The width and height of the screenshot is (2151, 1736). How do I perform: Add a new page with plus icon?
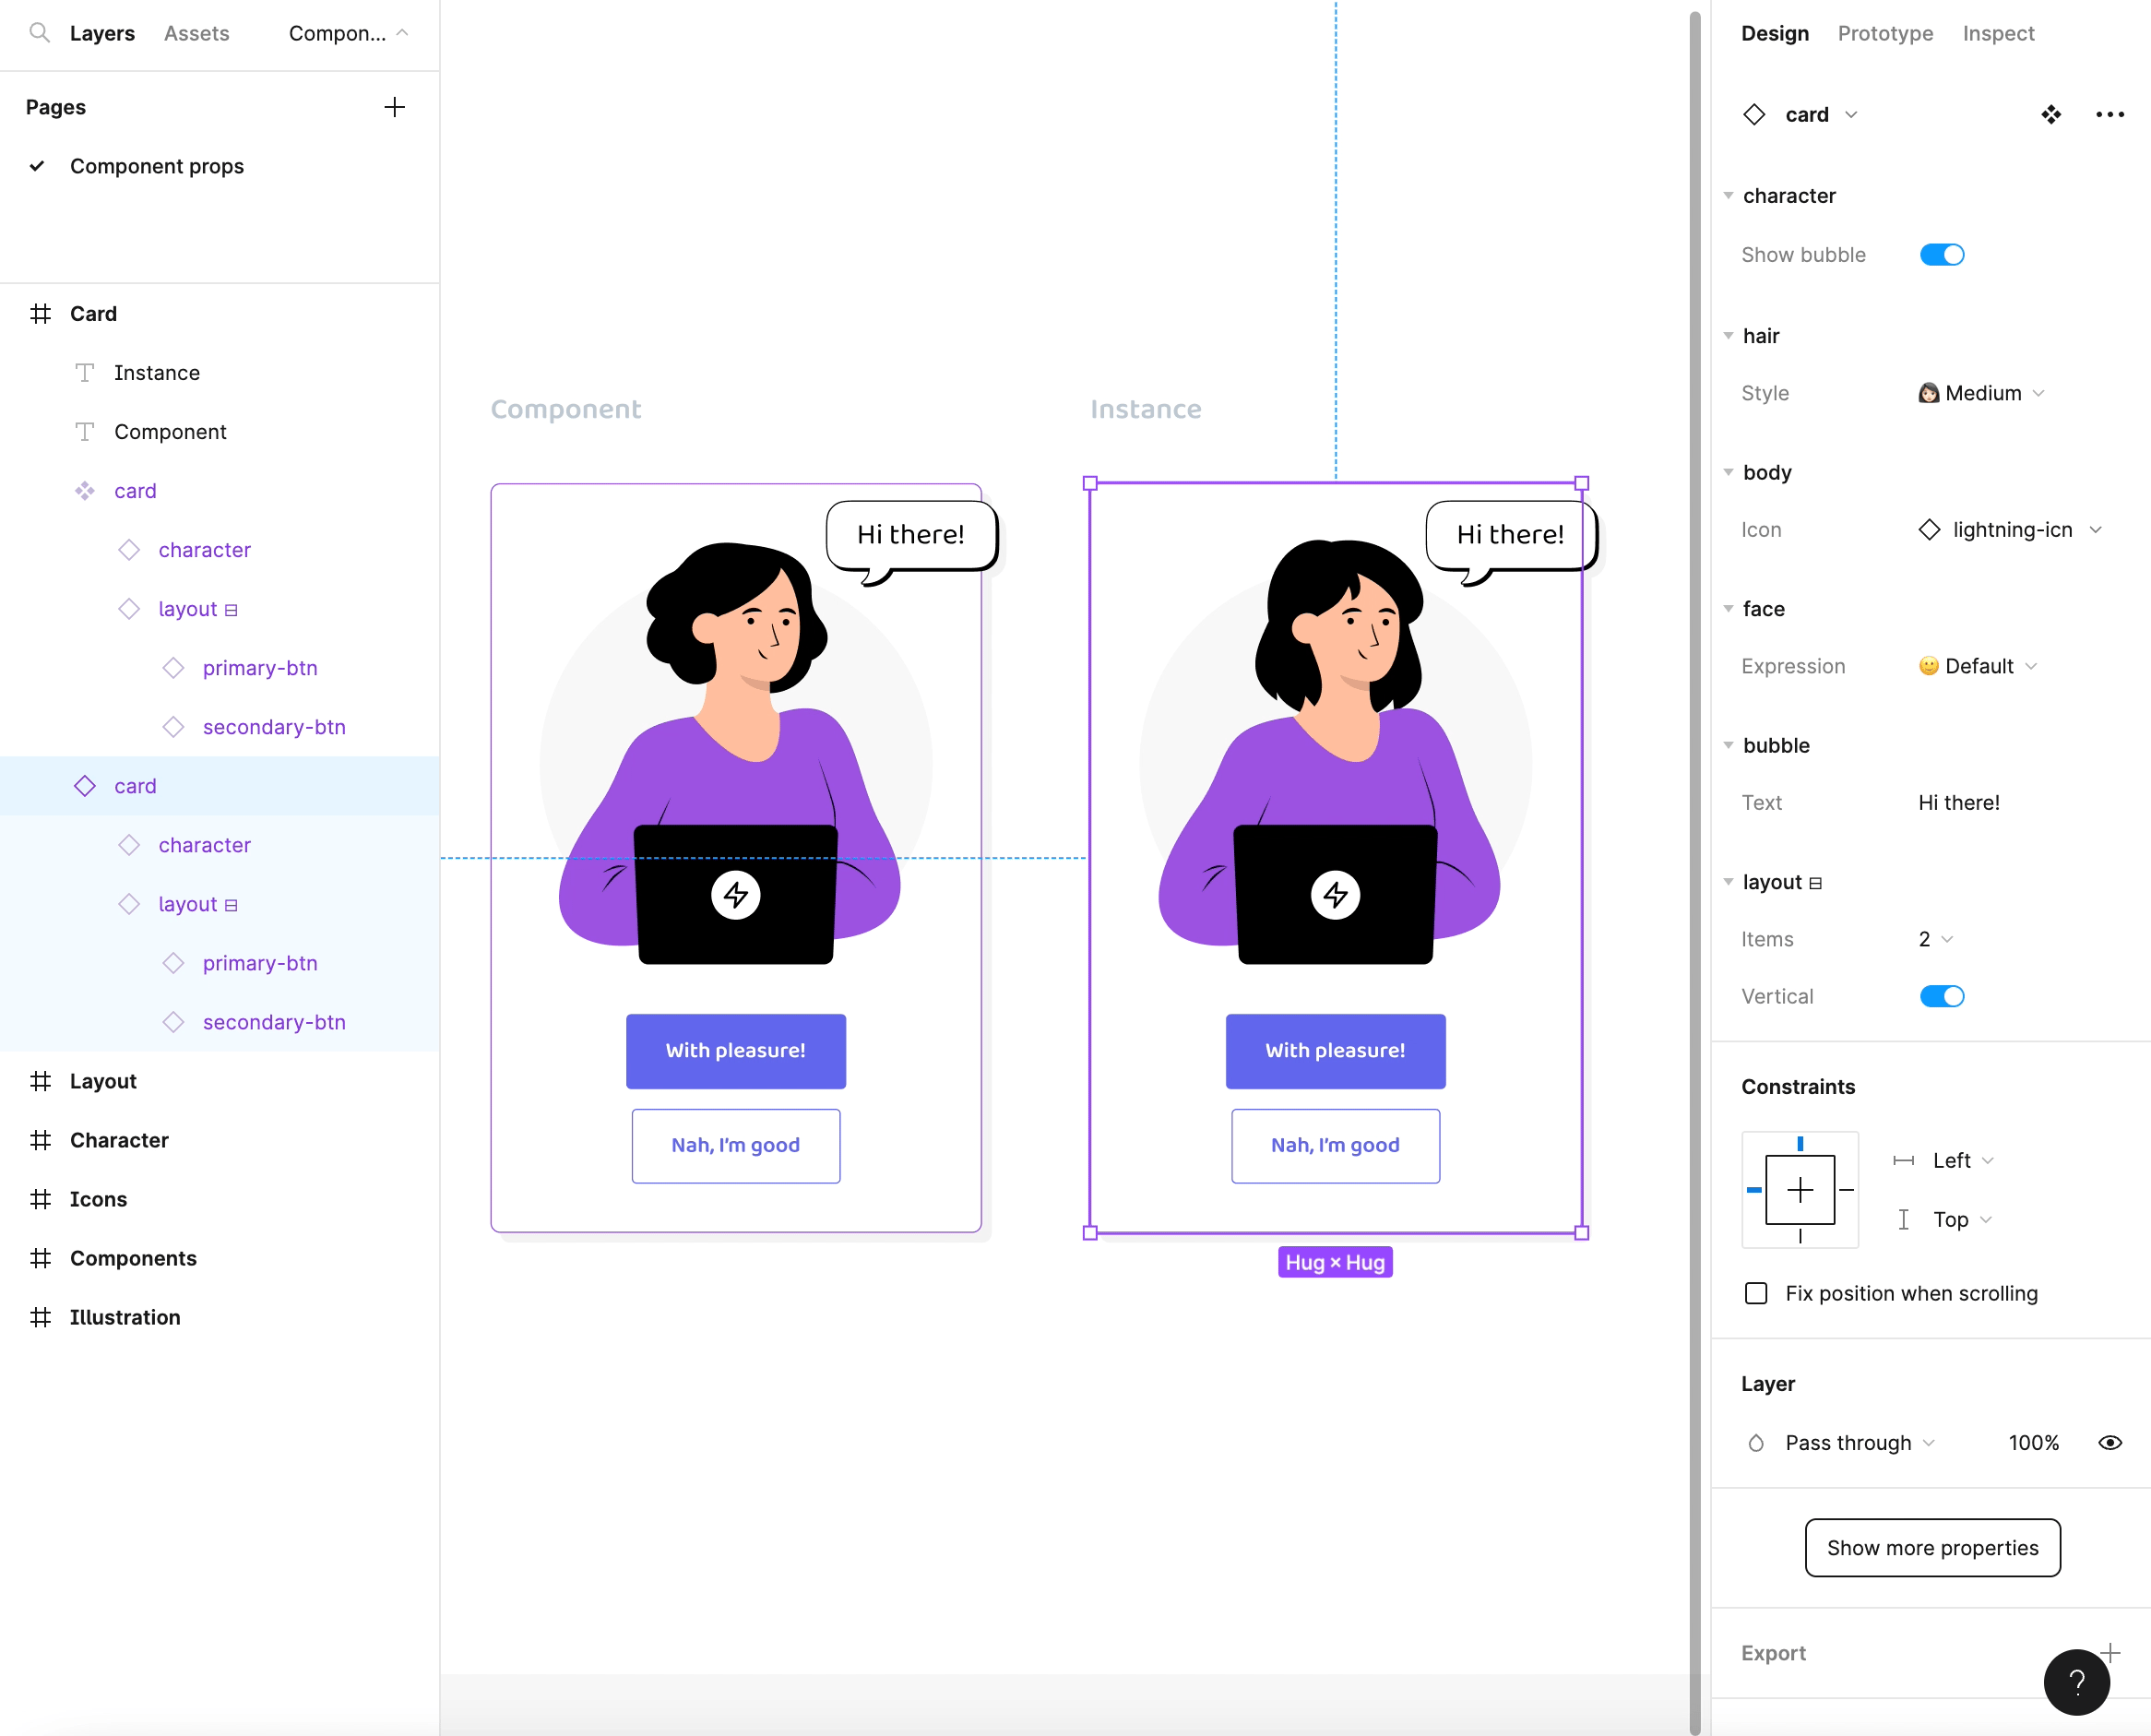(x=394, y=107)
